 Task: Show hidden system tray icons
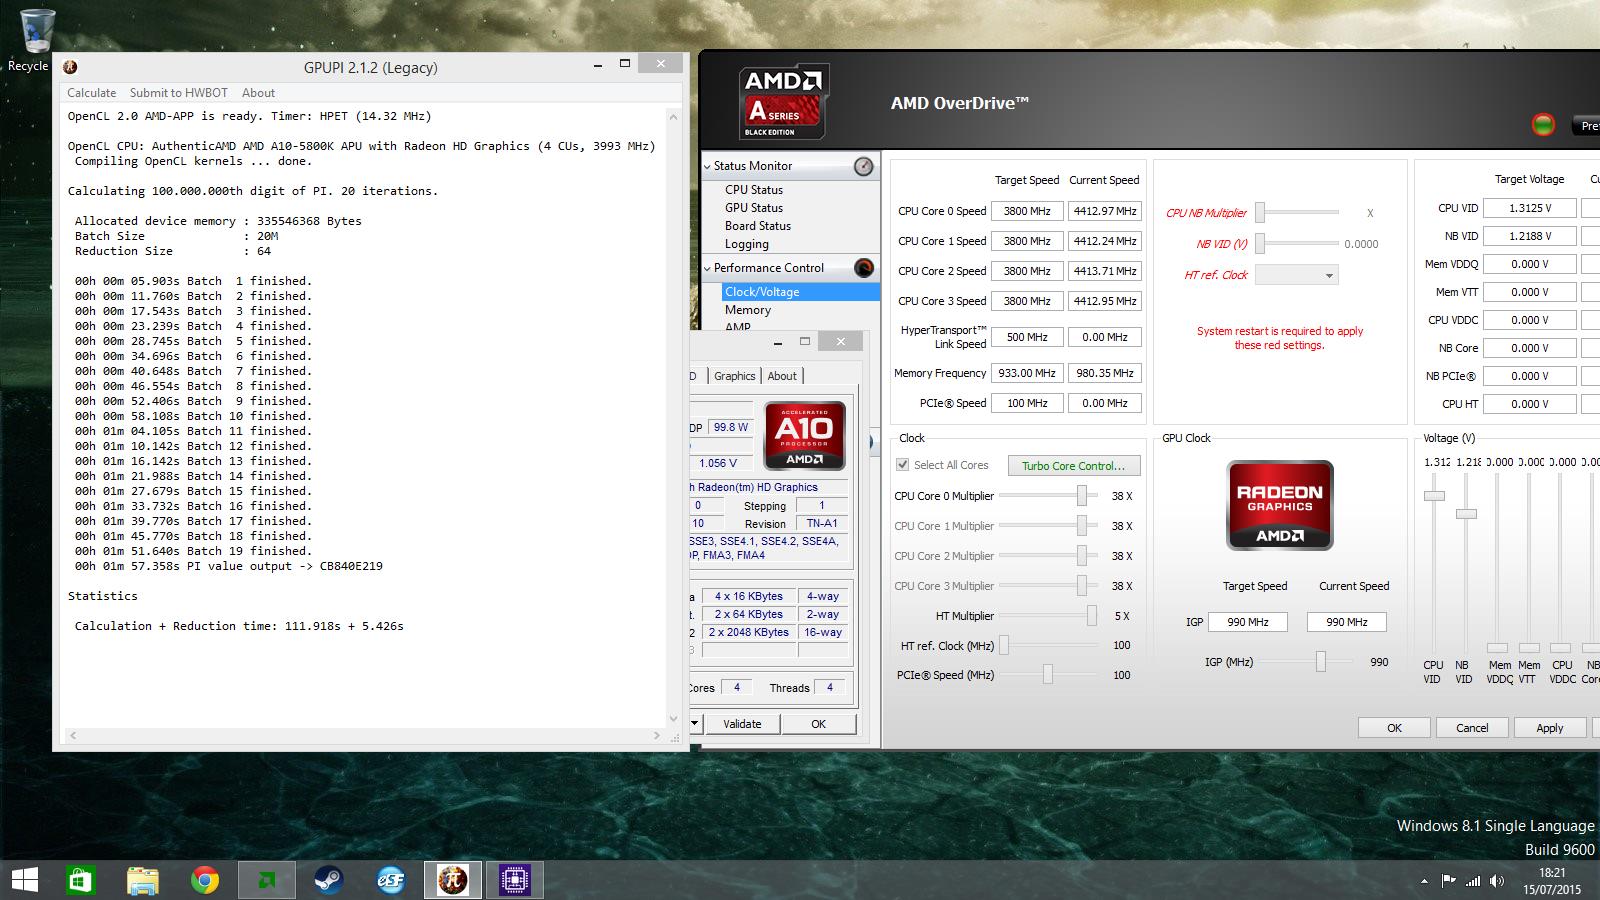point(1424,882)
